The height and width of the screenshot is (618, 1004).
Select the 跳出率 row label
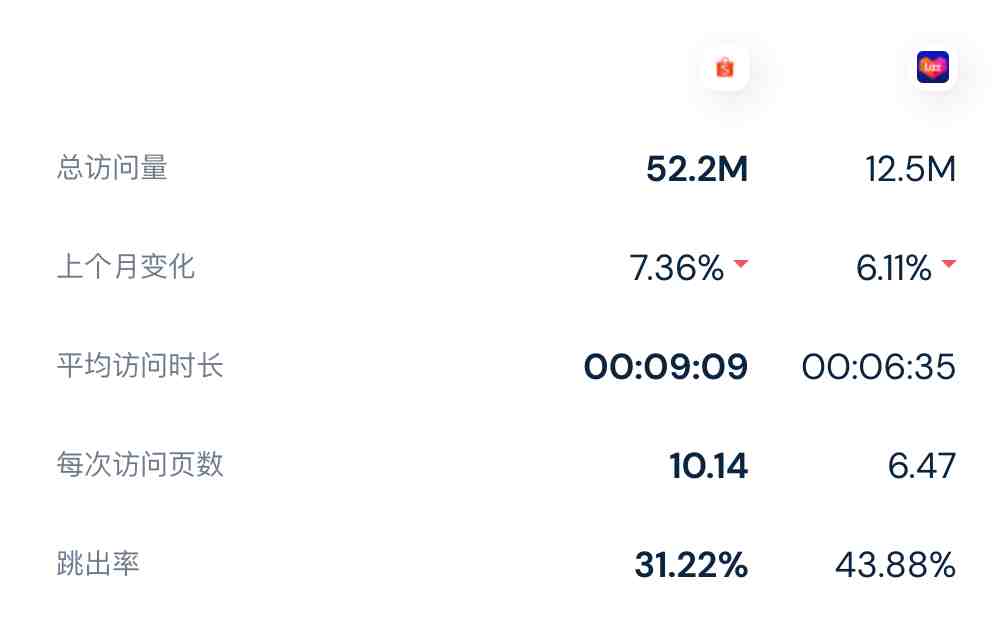point(98,564)
